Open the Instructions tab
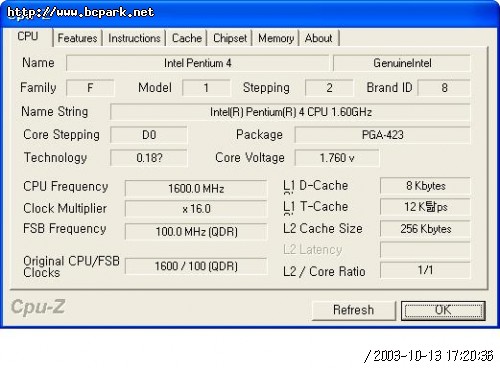Image resolution: width=500 pixels, height=368 pixels. (134, 38)
